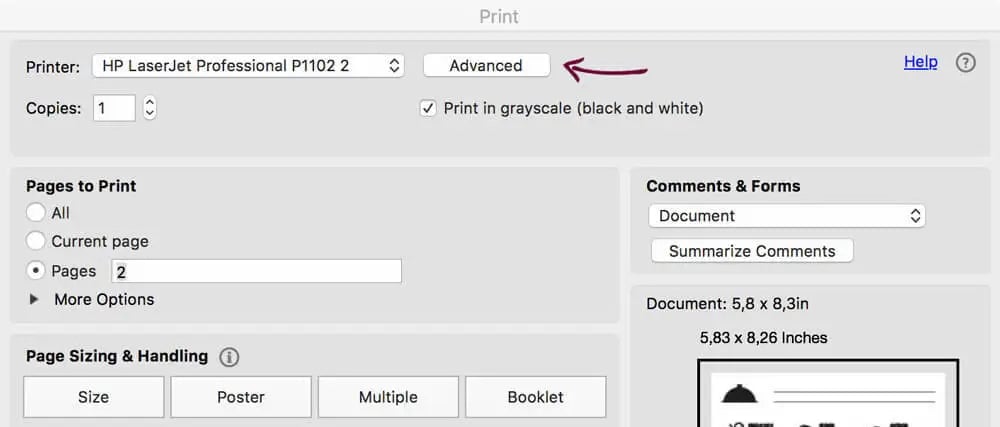Open the Comments & Forms Document dropdown

click(x=786, y=216)
